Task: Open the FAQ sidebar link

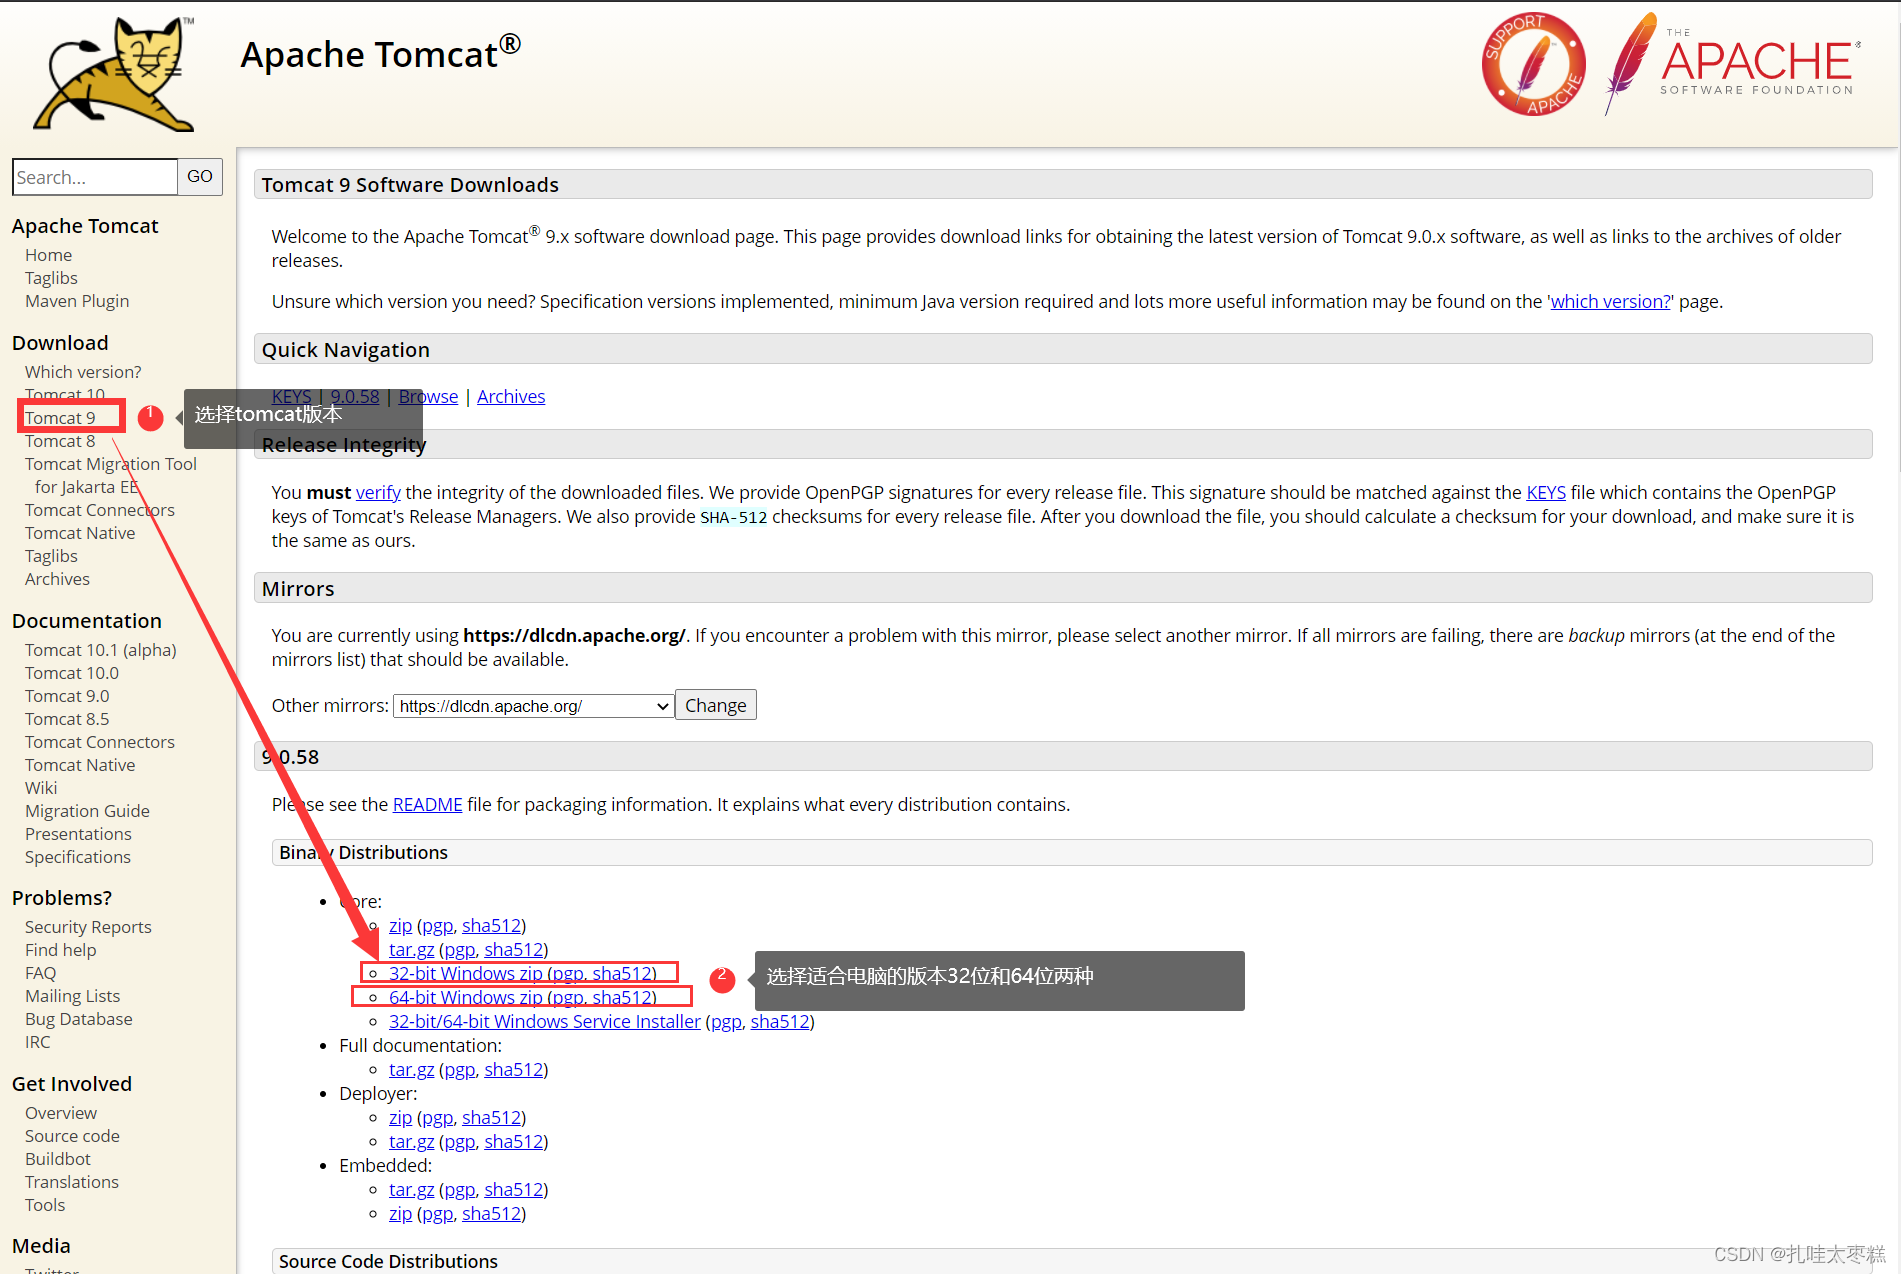Action: click(41, 973)
